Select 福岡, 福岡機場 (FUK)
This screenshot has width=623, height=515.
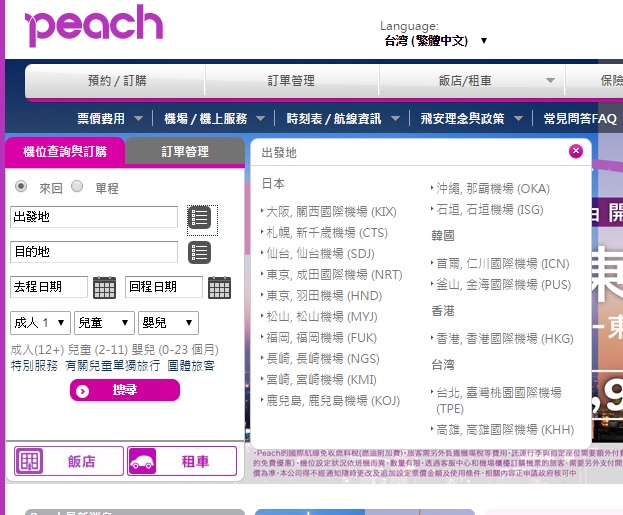click(x=321, y=338)
